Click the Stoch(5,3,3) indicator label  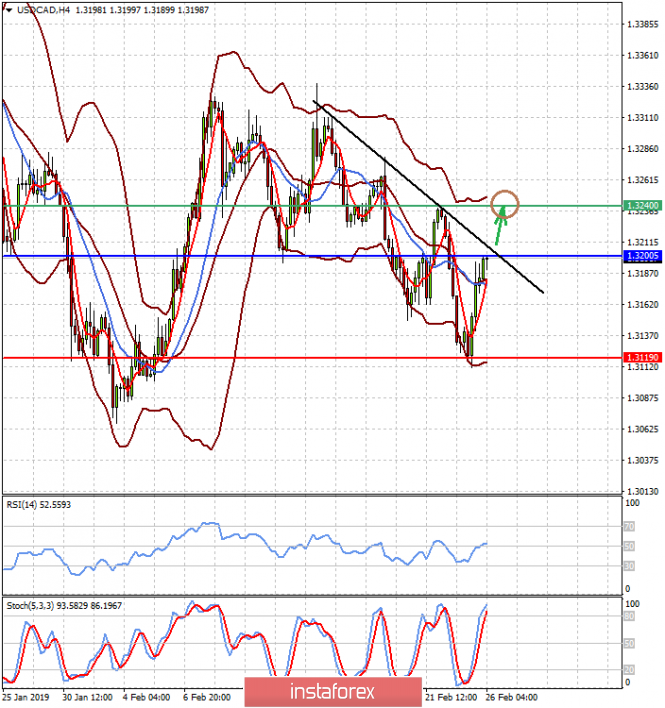[64, 606]
